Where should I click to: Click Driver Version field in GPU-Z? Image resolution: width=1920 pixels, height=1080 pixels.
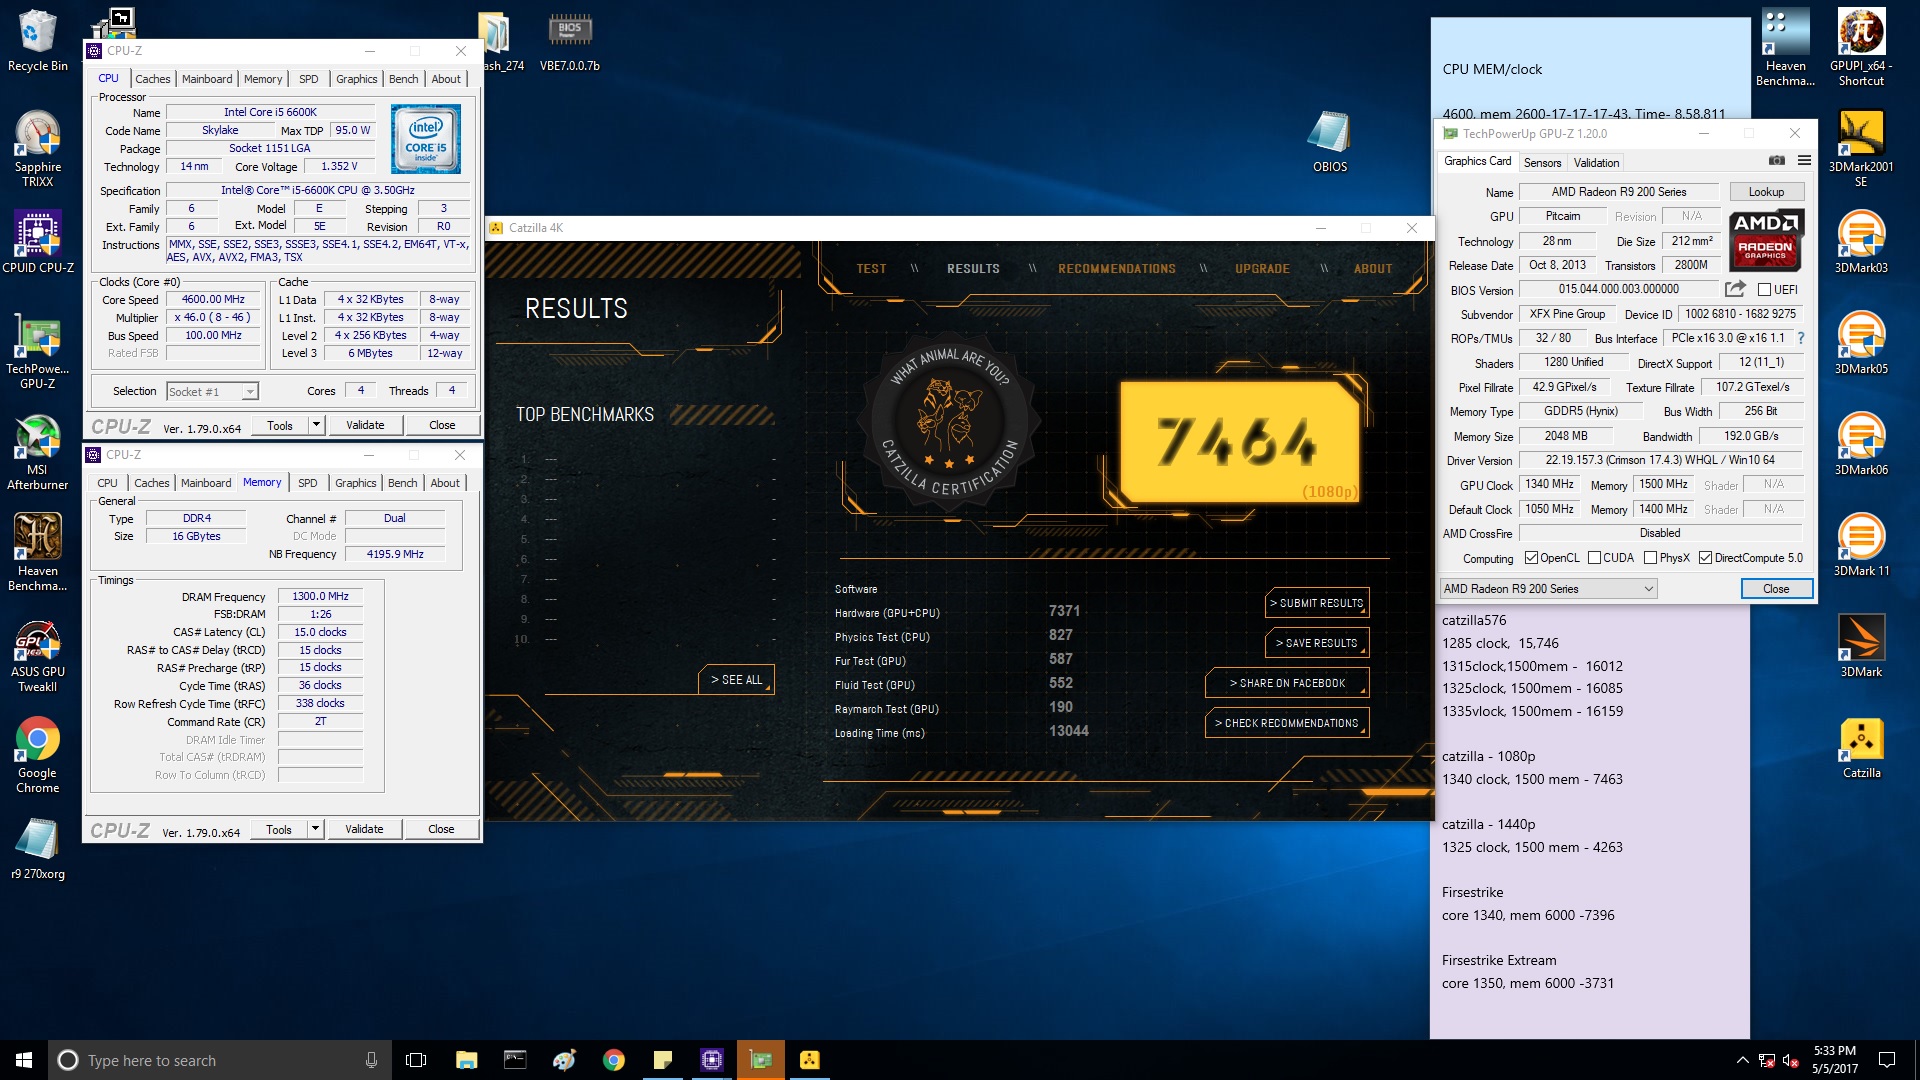tap(1660, 460)
